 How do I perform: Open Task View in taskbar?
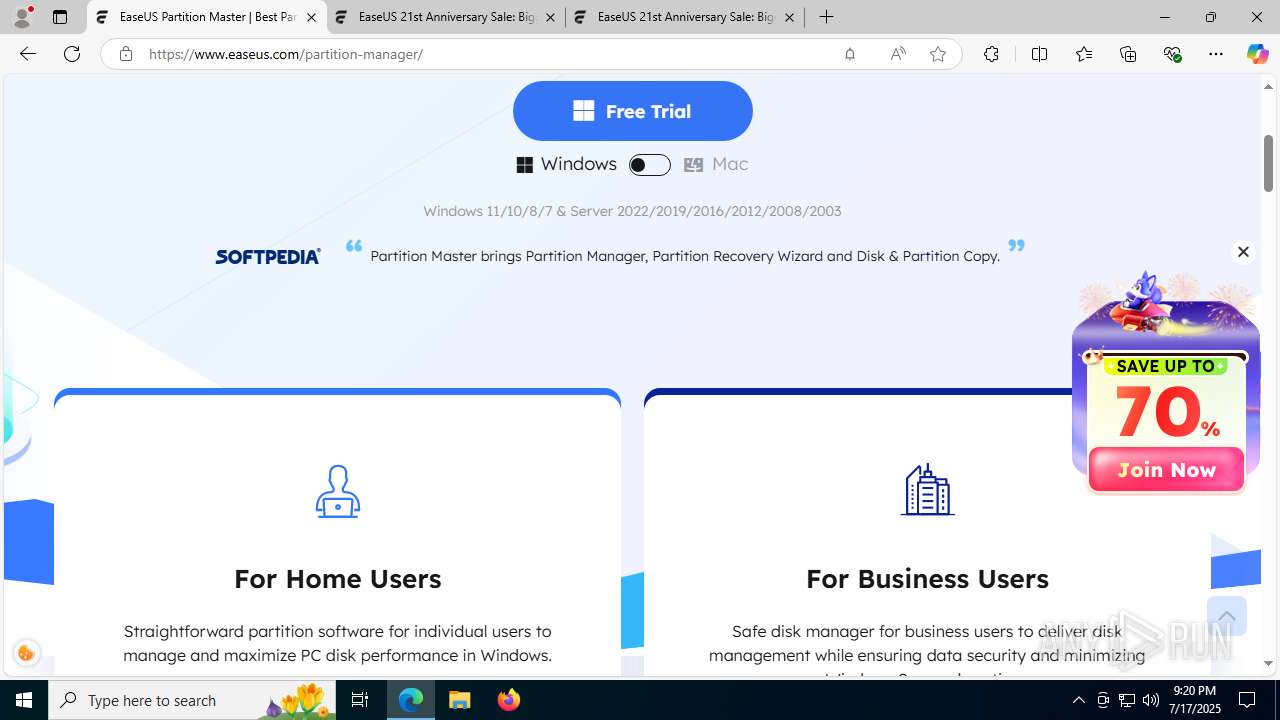coord(360,700)
